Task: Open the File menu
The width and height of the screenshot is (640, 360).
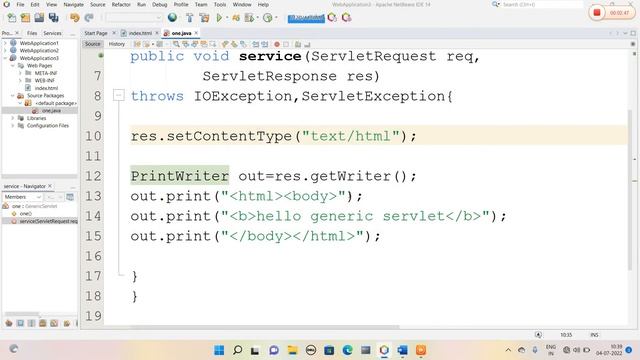Action: click(x=20, y=4)
